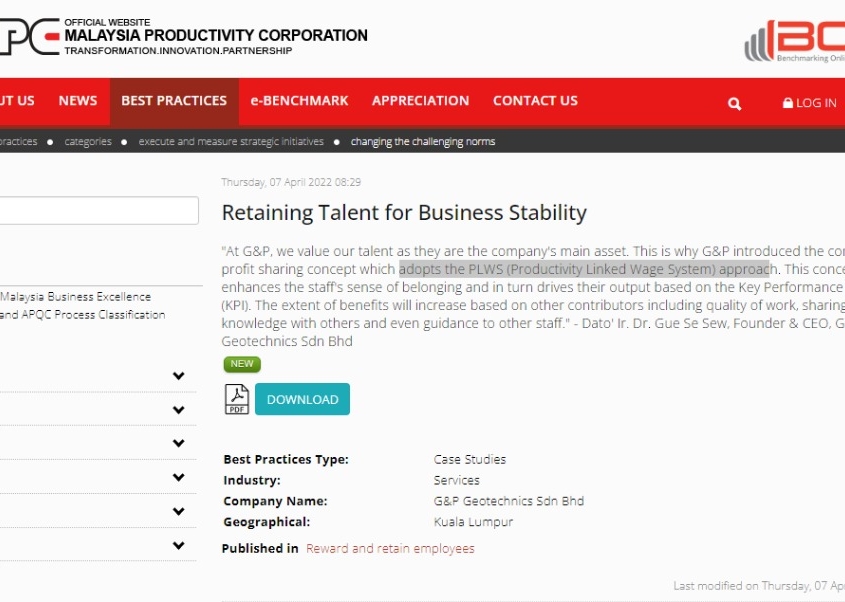
Task: Open the NEWS menu item
Action: [78, 101]
